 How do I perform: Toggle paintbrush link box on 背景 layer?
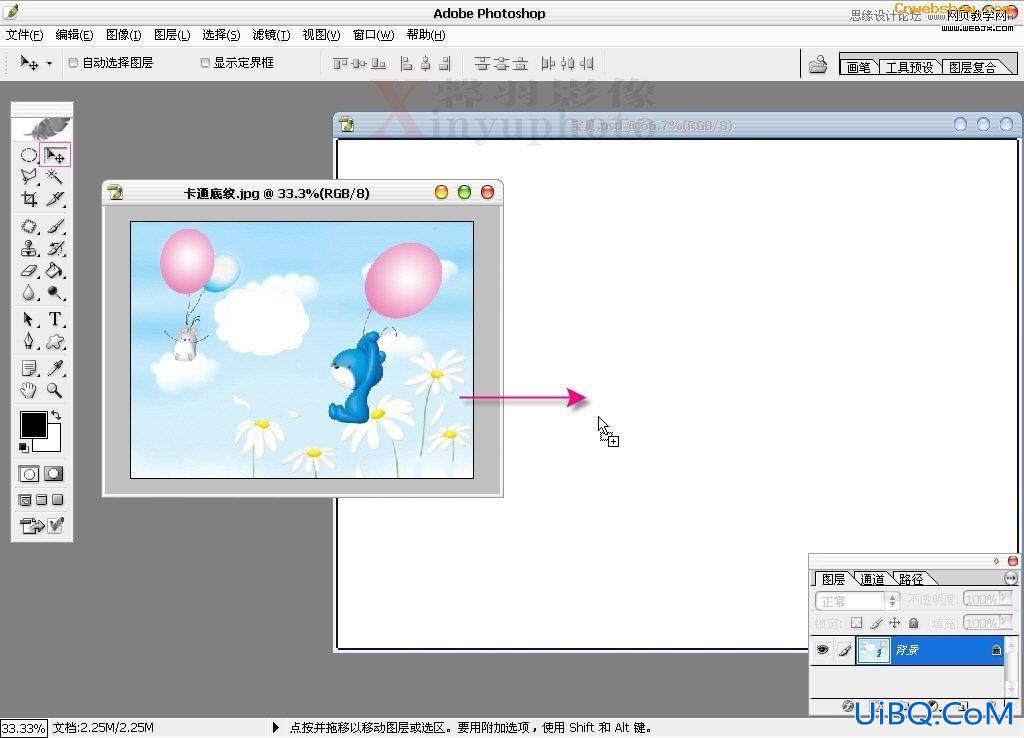tap(844, 650)
